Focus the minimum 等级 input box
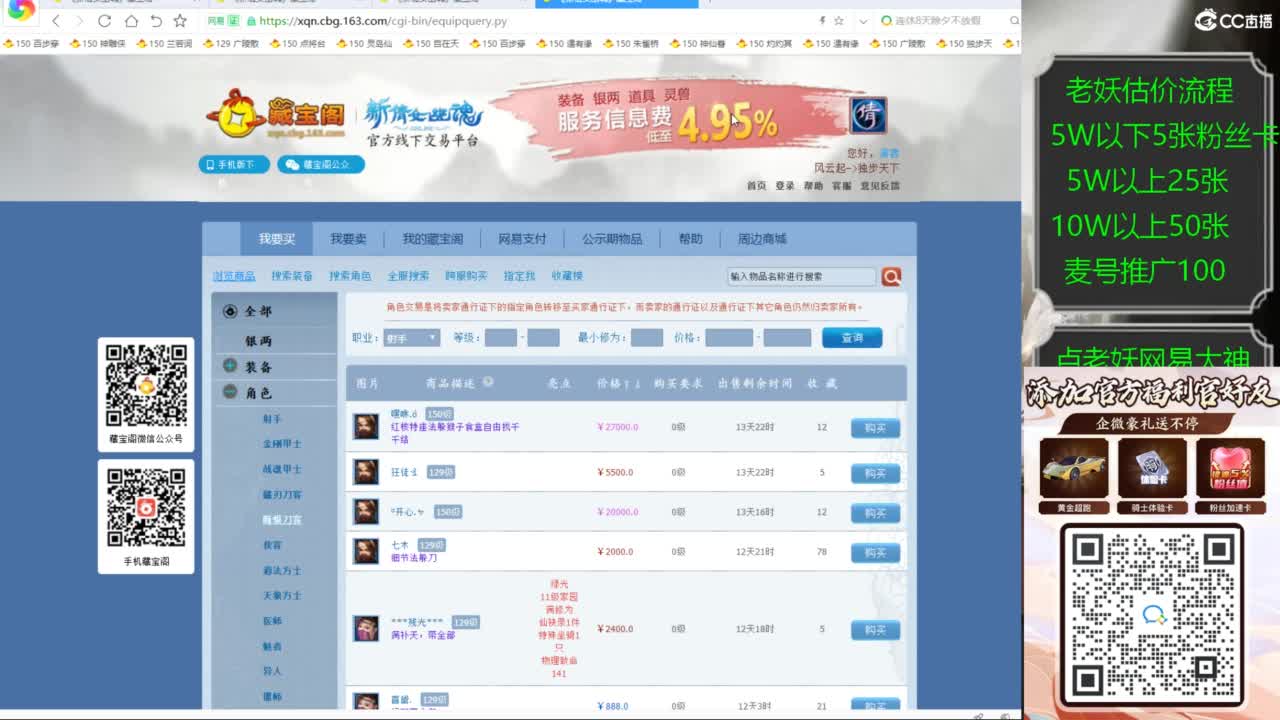 pos(501,338)
